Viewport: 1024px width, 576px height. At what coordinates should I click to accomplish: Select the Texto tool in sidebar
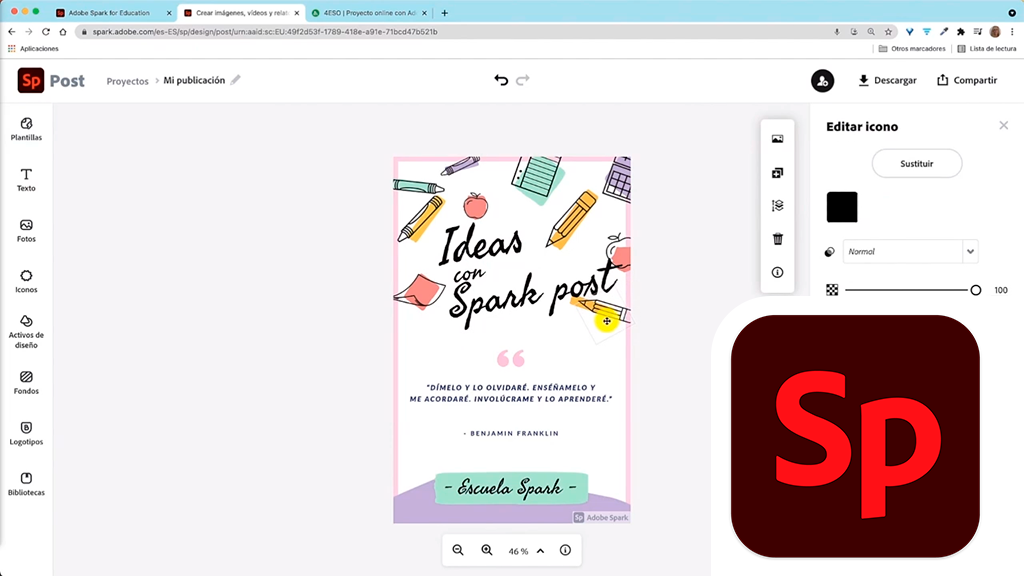click(26, 180)
